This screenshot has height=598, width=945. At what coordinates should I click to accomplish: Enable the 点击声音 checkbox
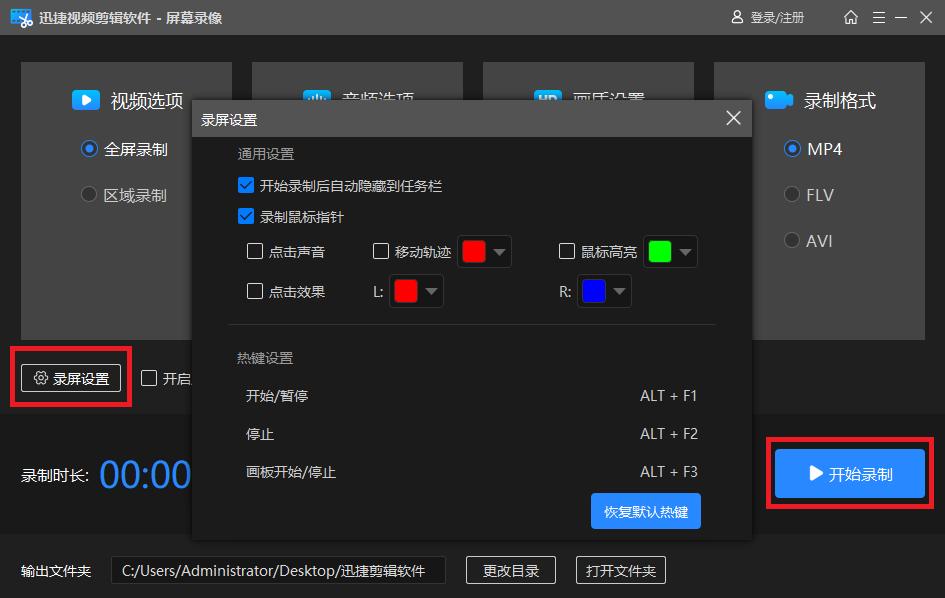tap(255, 251)
